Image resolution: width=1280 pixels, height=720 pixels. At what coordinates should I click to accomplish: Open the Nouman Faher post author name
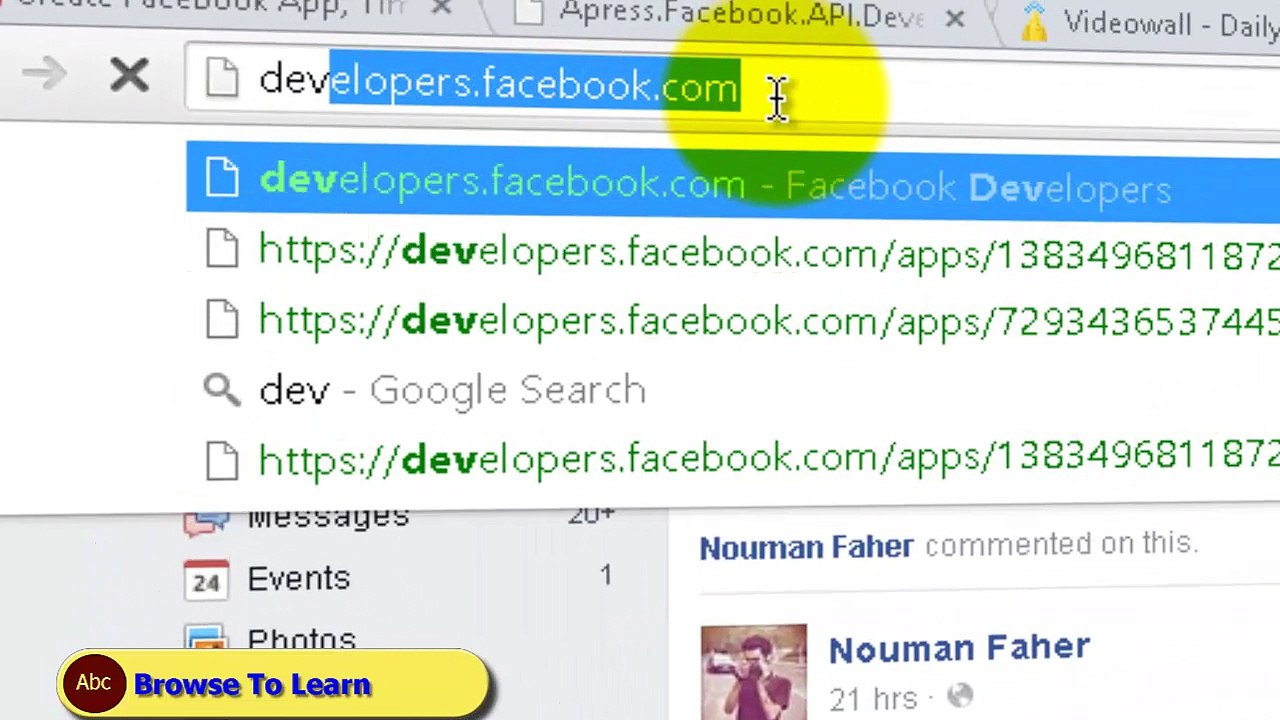click(x=958, y=648)
